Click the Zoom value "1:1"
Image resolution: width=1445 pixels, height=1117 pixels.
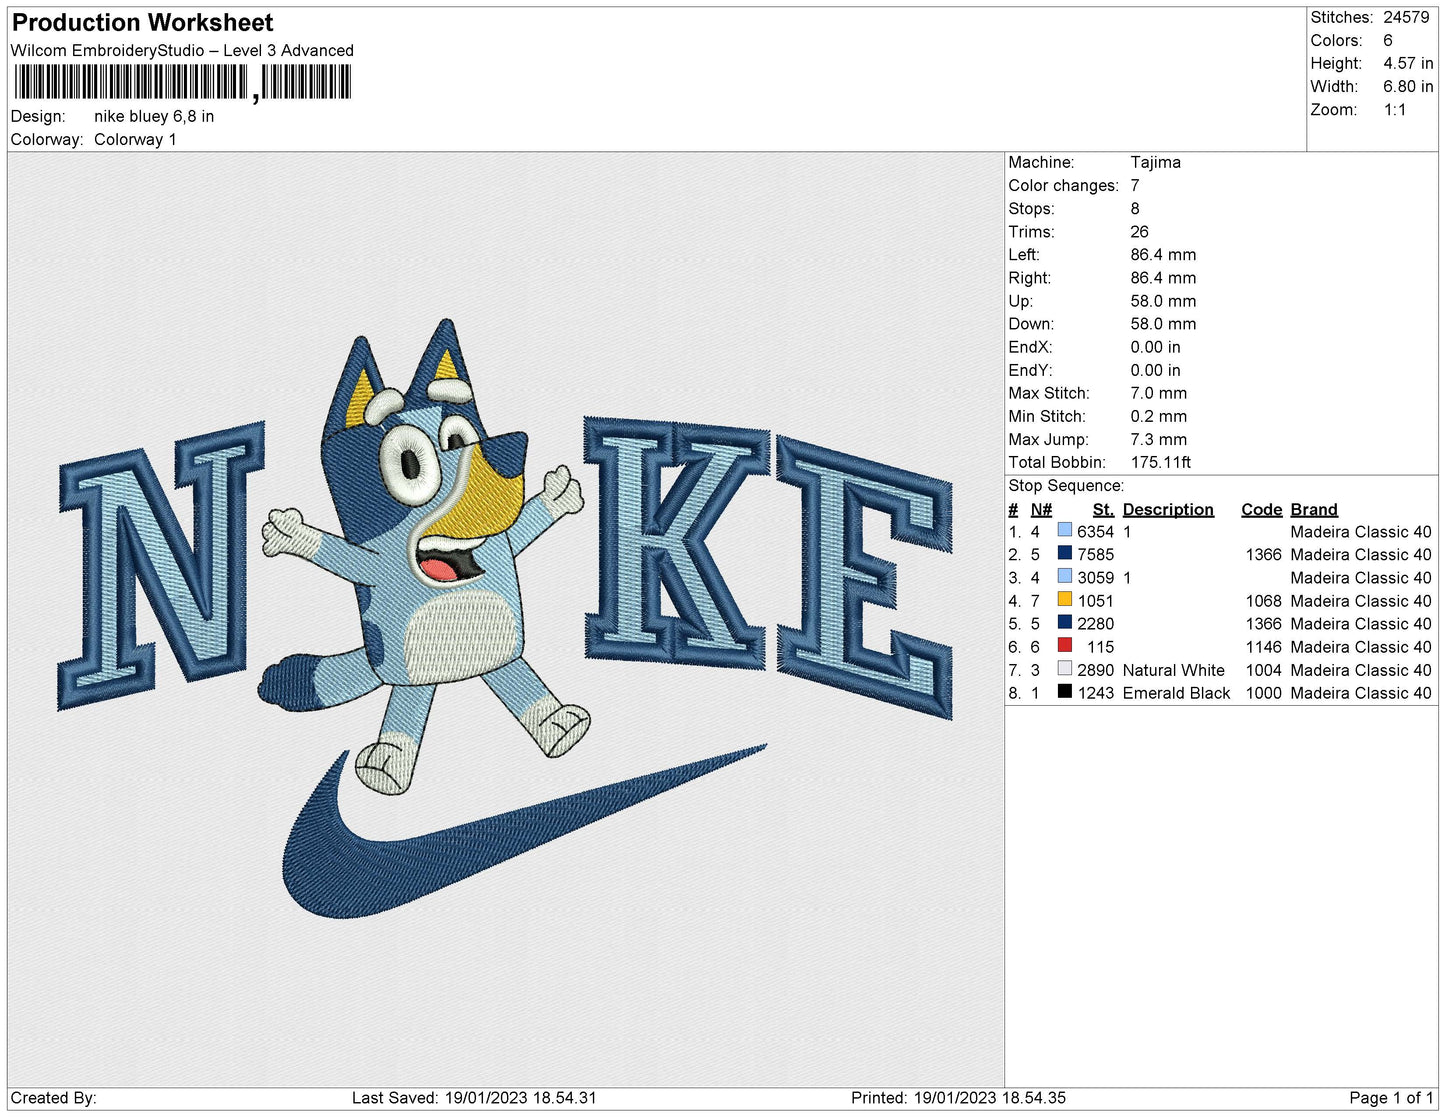click(x=1395, y=110)
